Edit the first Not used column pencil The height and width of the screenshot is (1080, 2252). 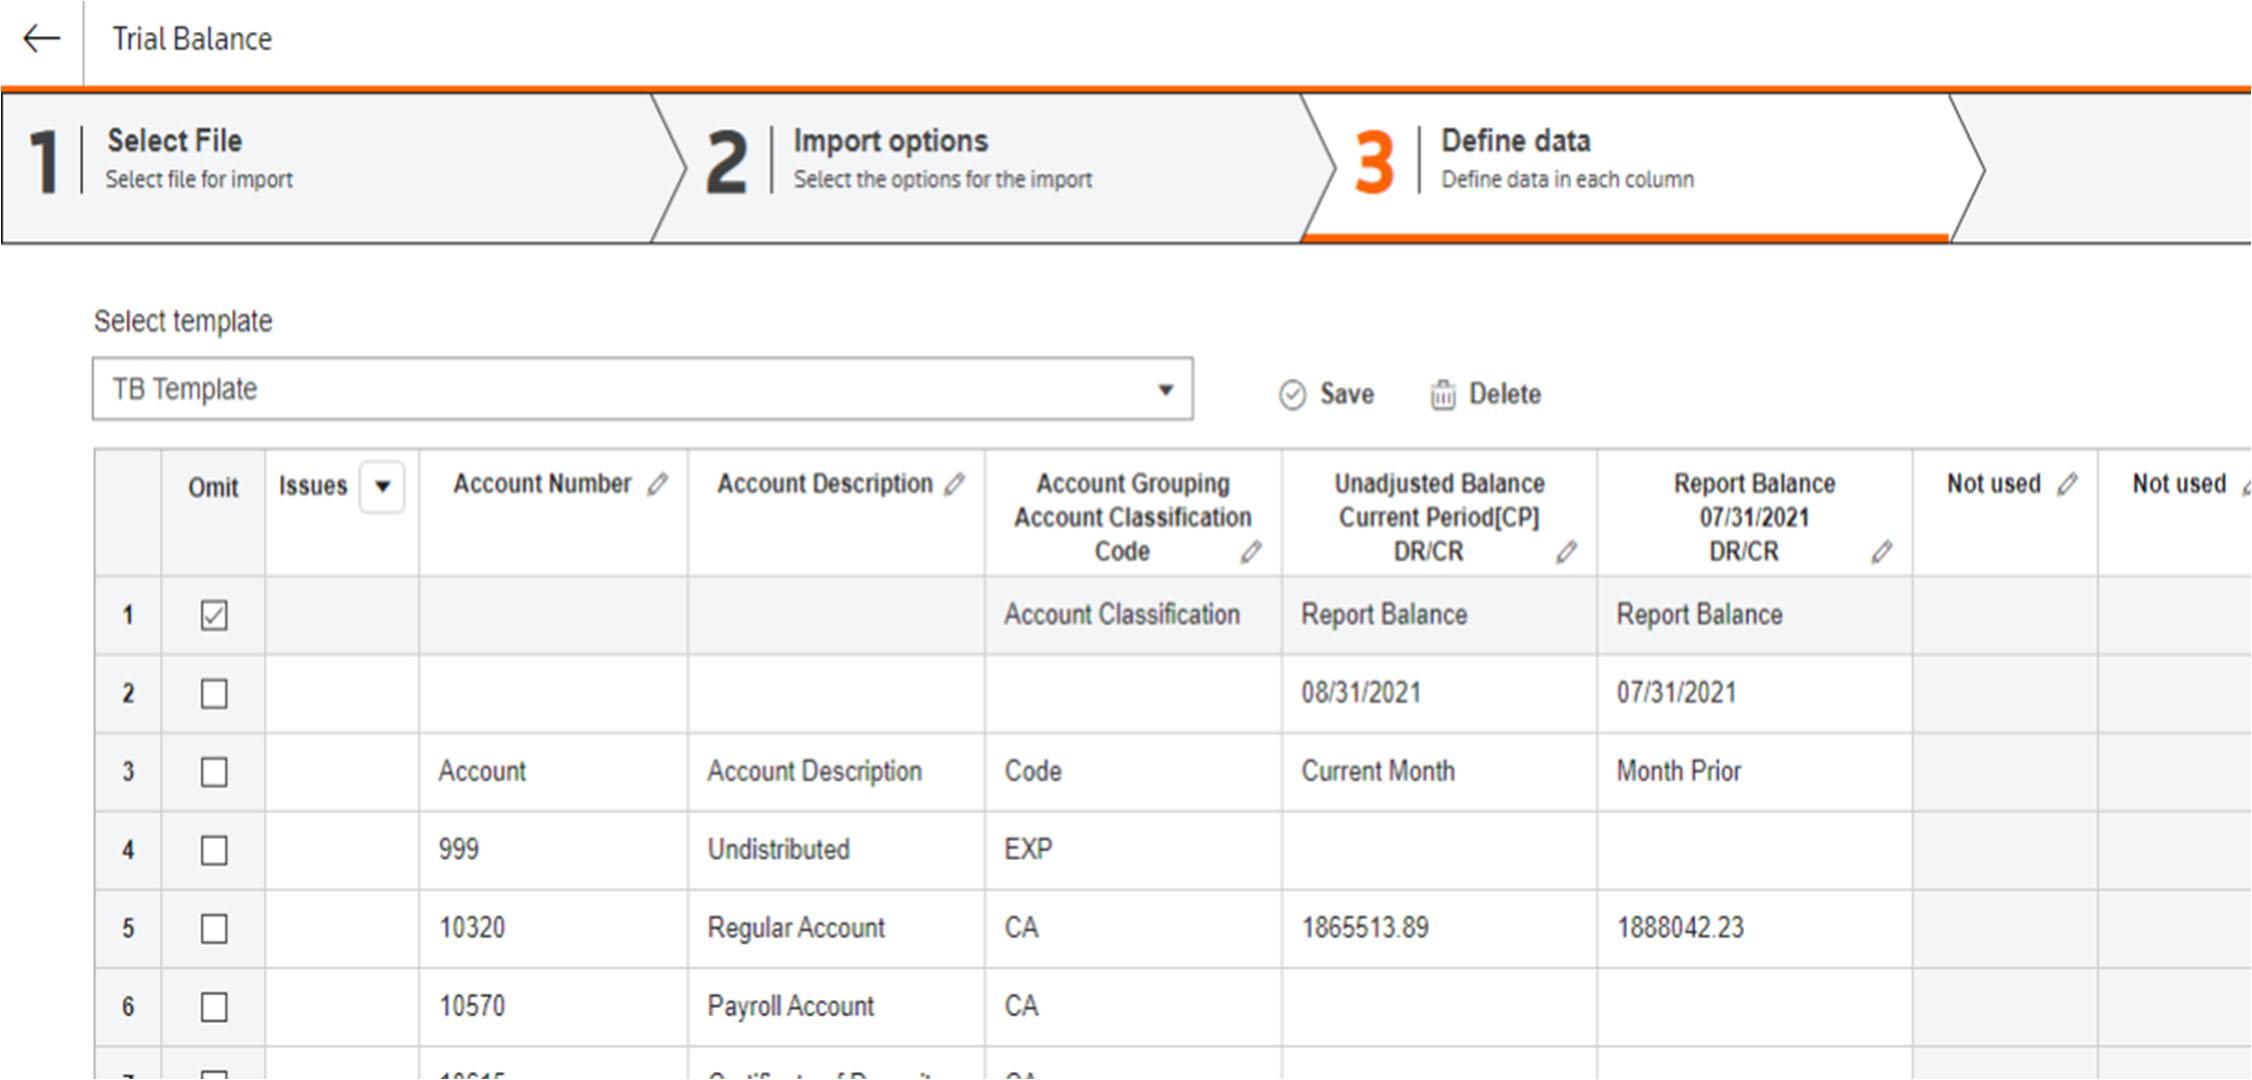click(x=2067, y=485)
